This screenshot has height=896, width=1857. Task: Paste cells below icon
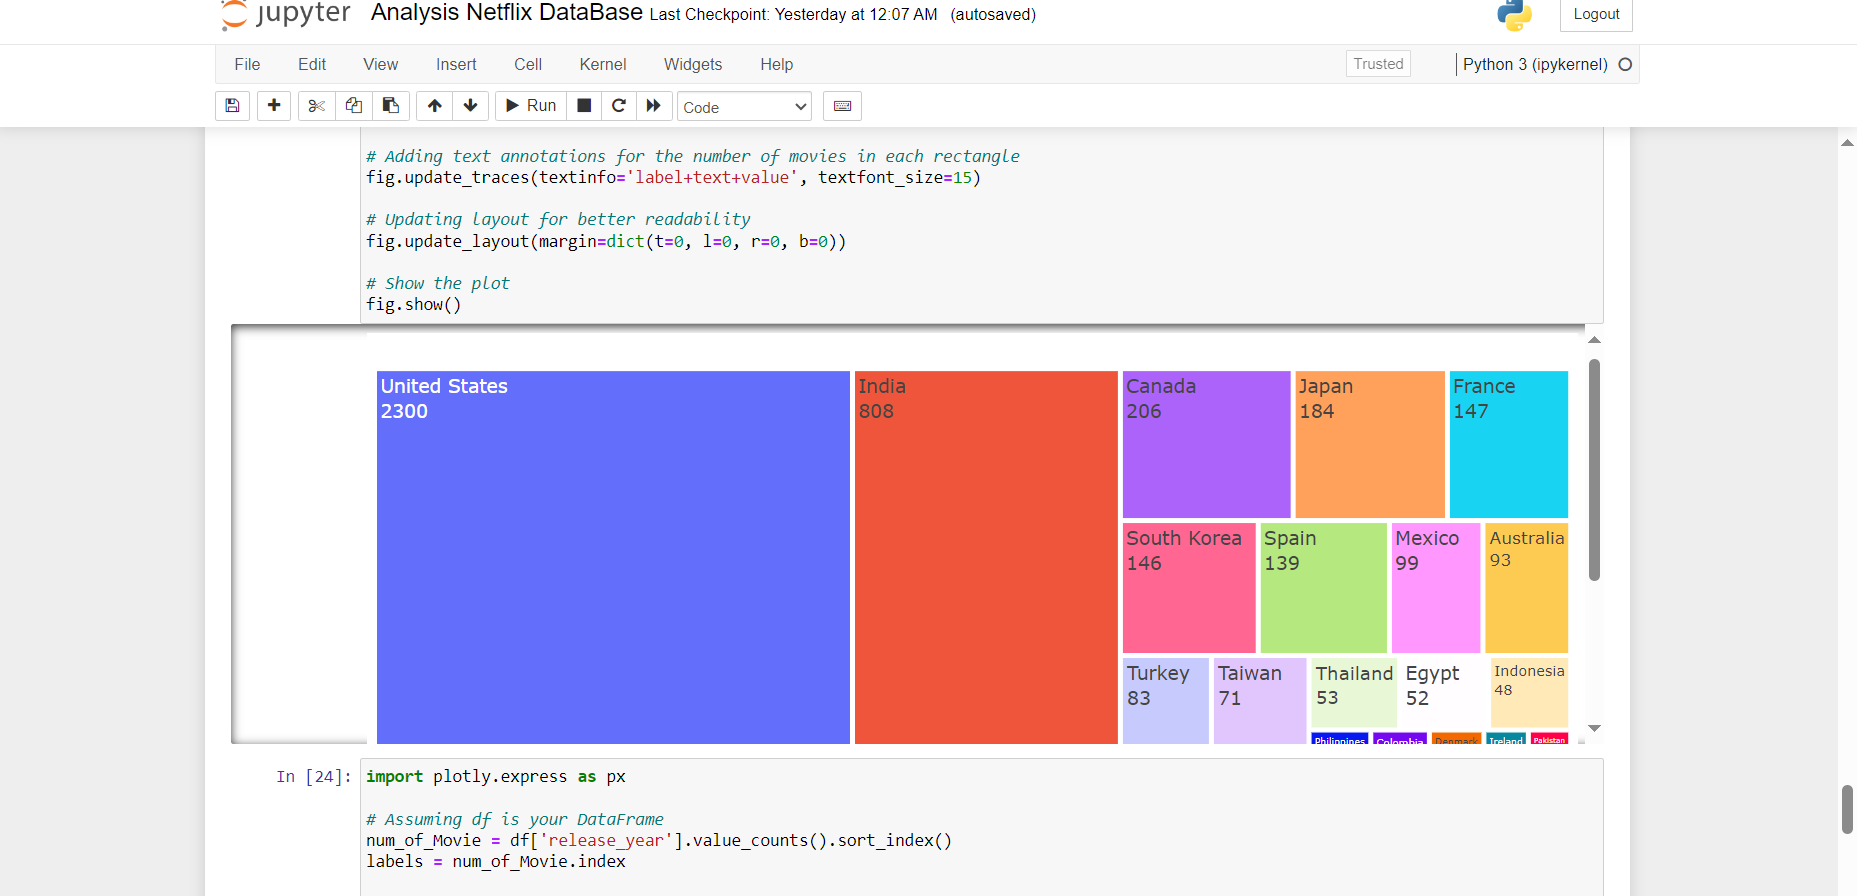click(x=391, y=106)
